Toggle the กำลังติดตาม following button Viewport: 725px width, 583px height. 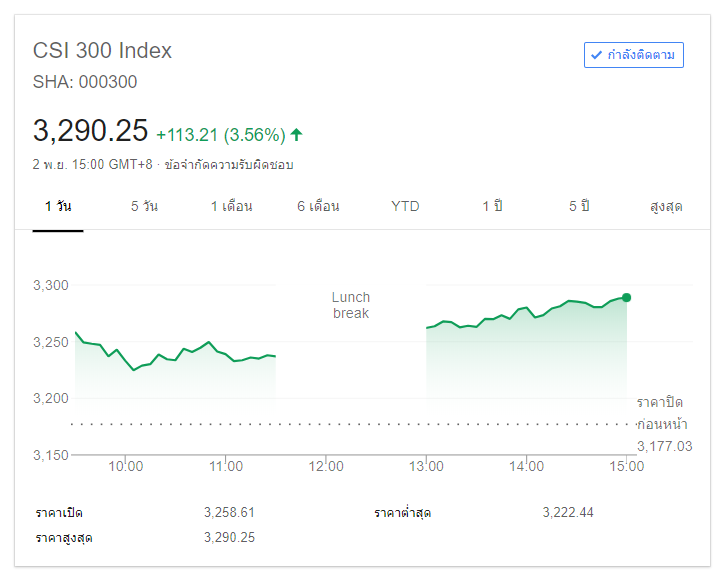(x=634, y=55)
